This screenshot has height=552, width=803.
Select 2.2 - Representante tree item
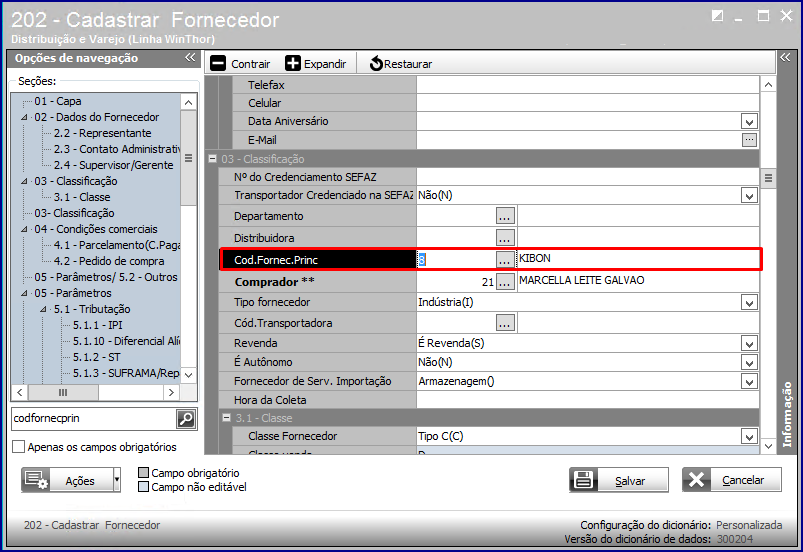point(102,133)
